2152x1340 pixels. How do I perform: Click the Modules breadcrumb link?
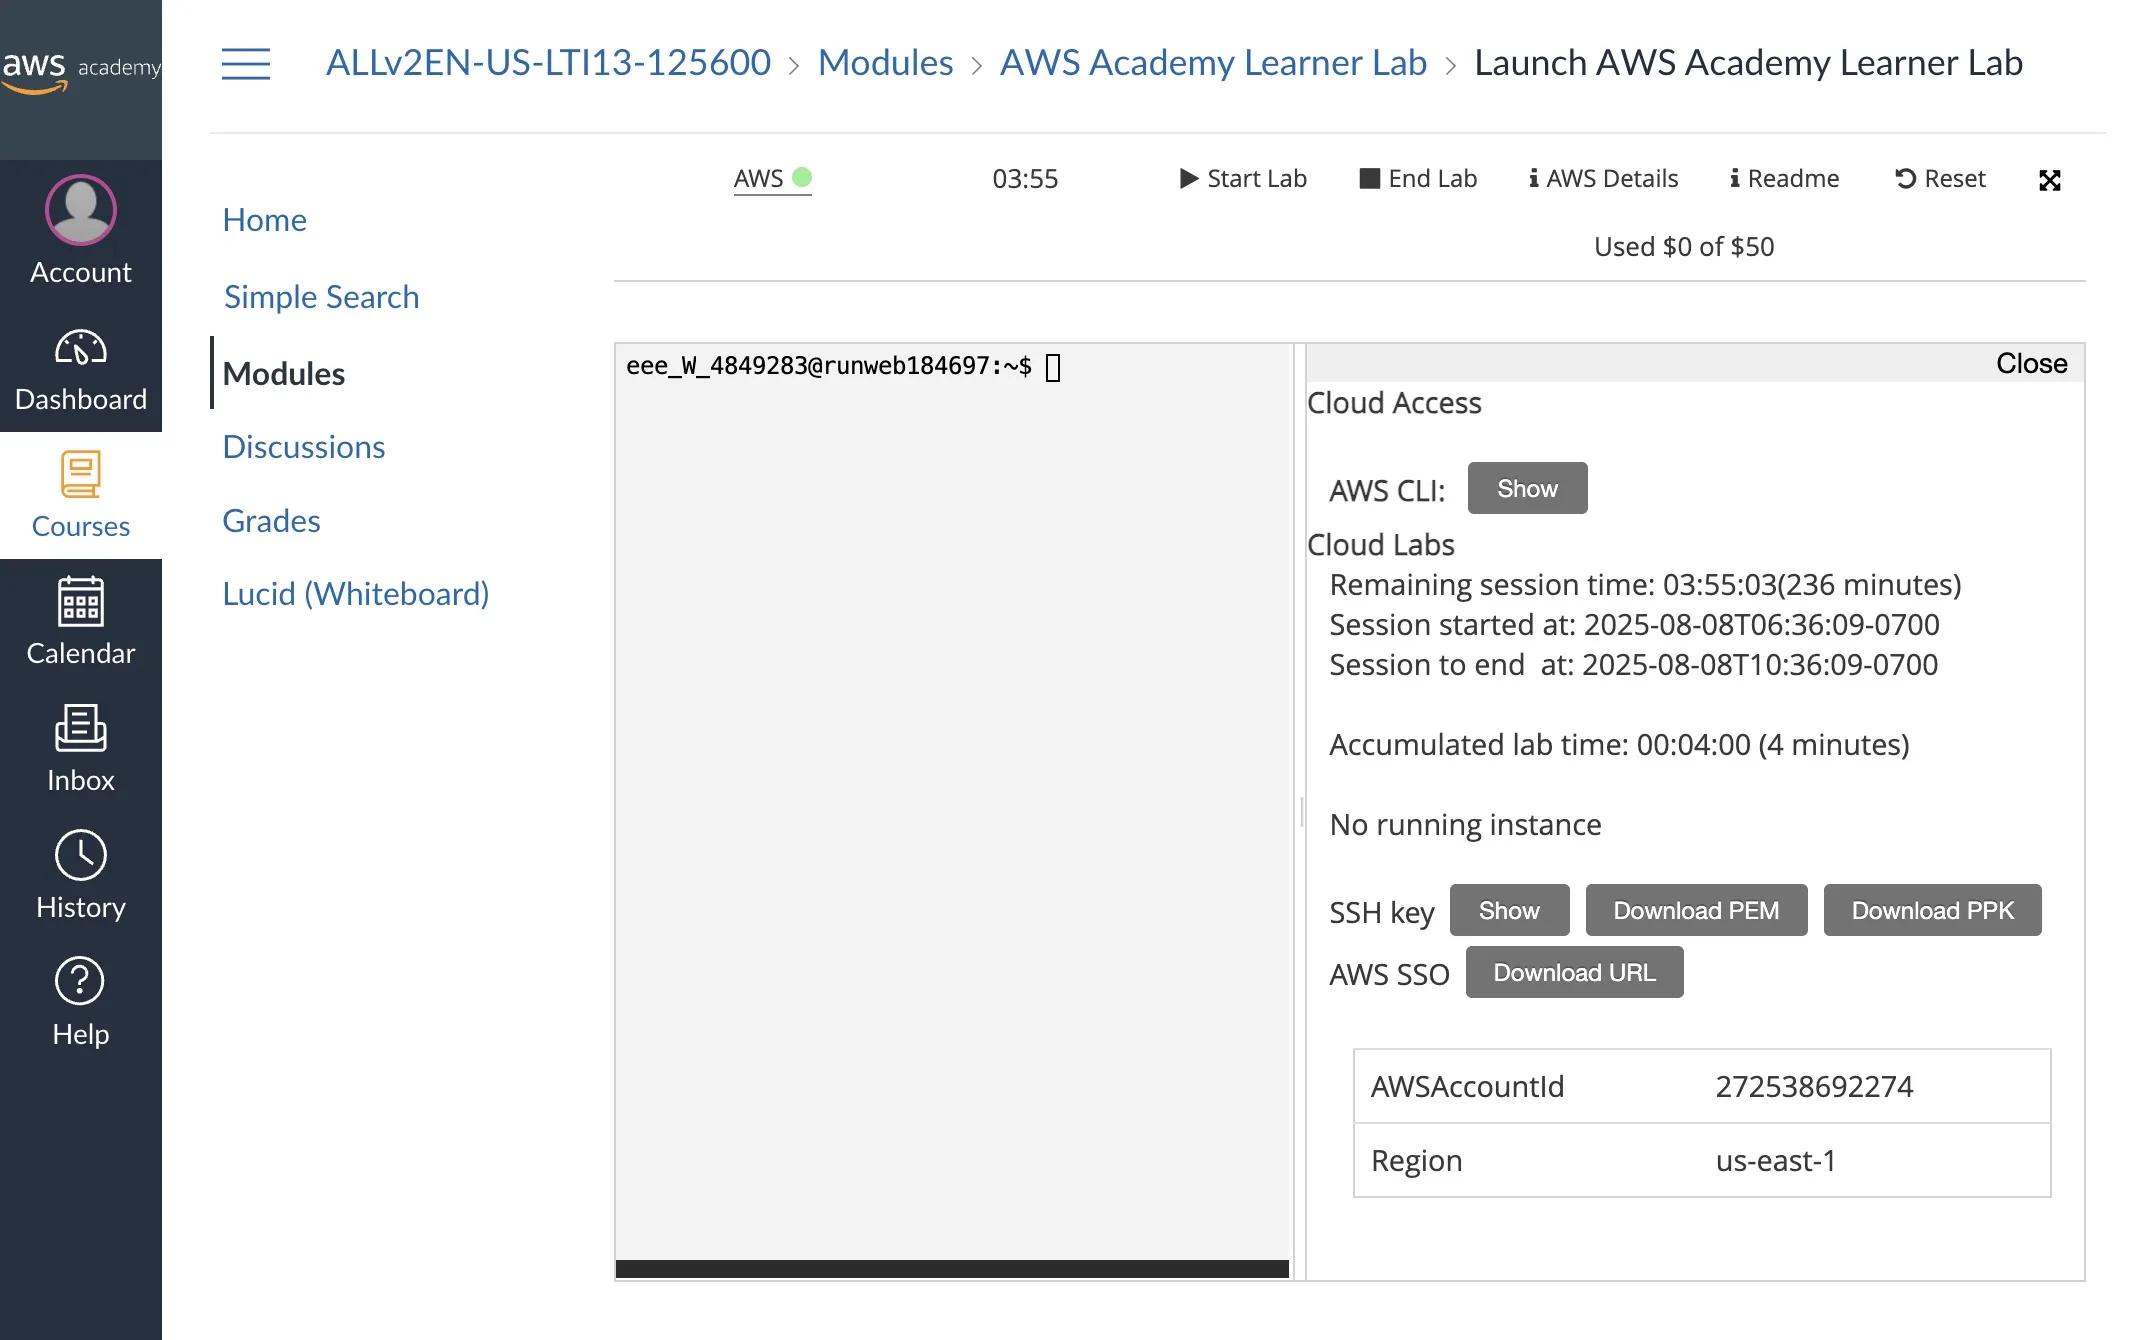(885, 63)
